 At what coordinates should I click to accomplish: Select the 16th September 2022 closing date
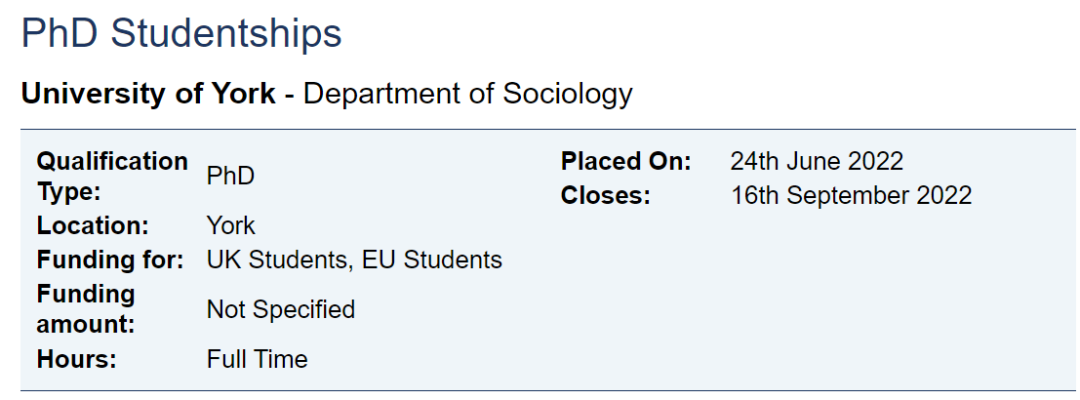click(x=851, y=195)
